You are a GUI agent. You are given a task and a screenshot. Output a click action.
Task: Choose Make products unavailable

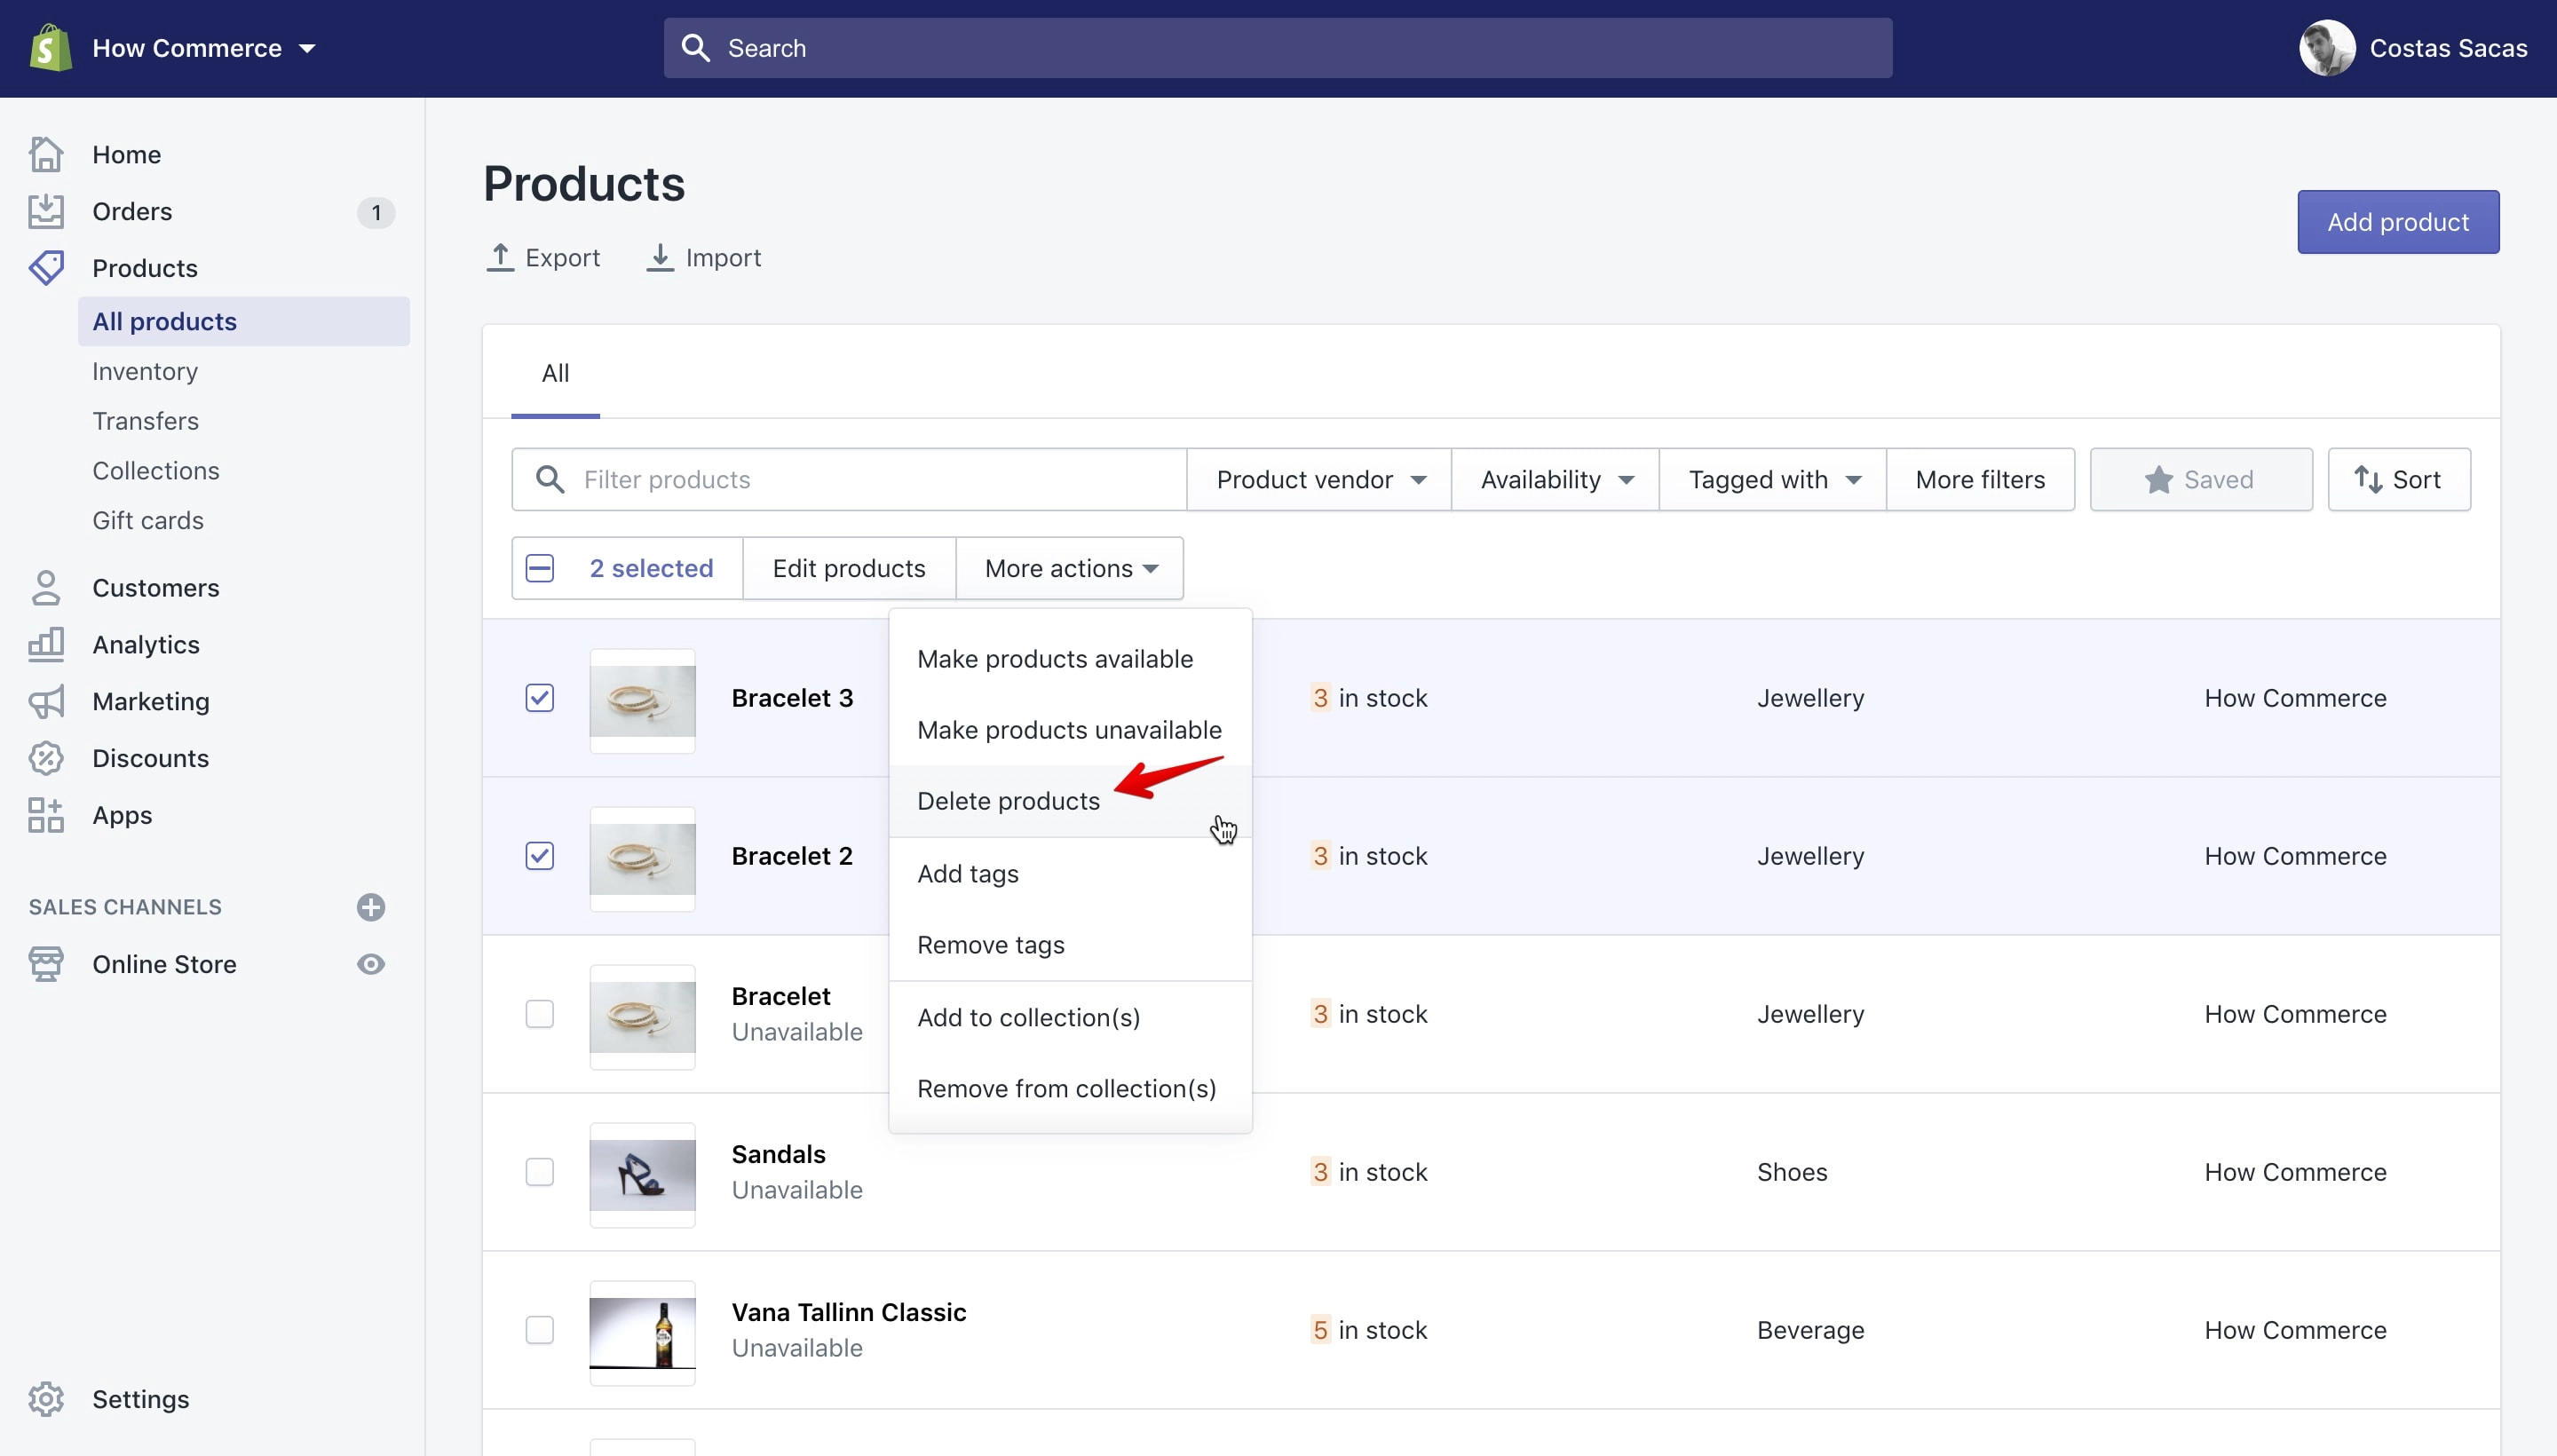pyautogui.click(x=1069, y=730)
